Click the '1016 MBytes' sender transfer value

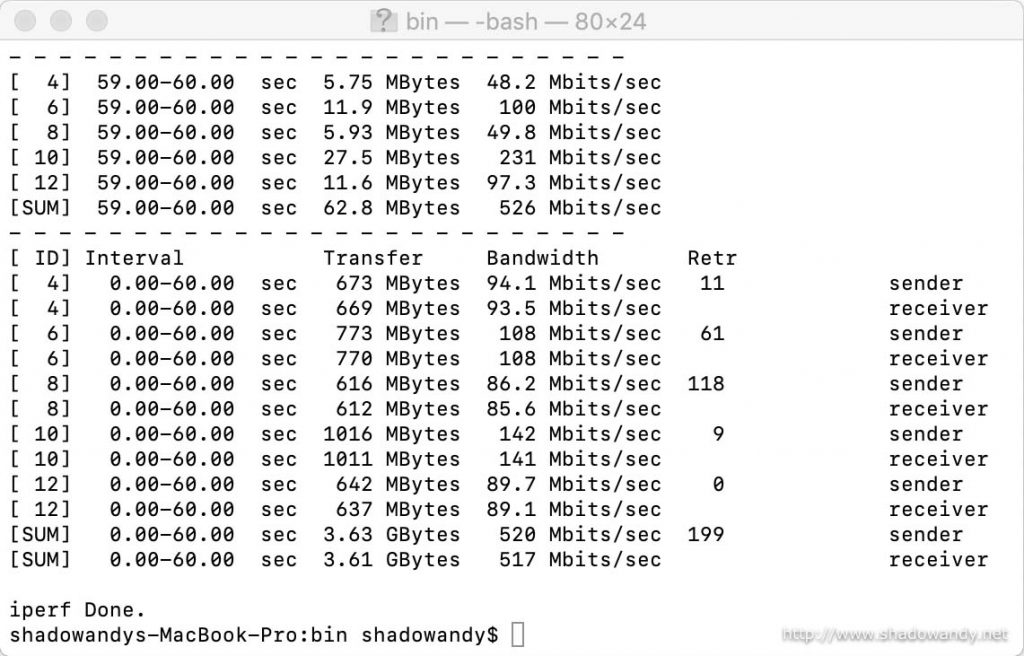pos(391,434)
